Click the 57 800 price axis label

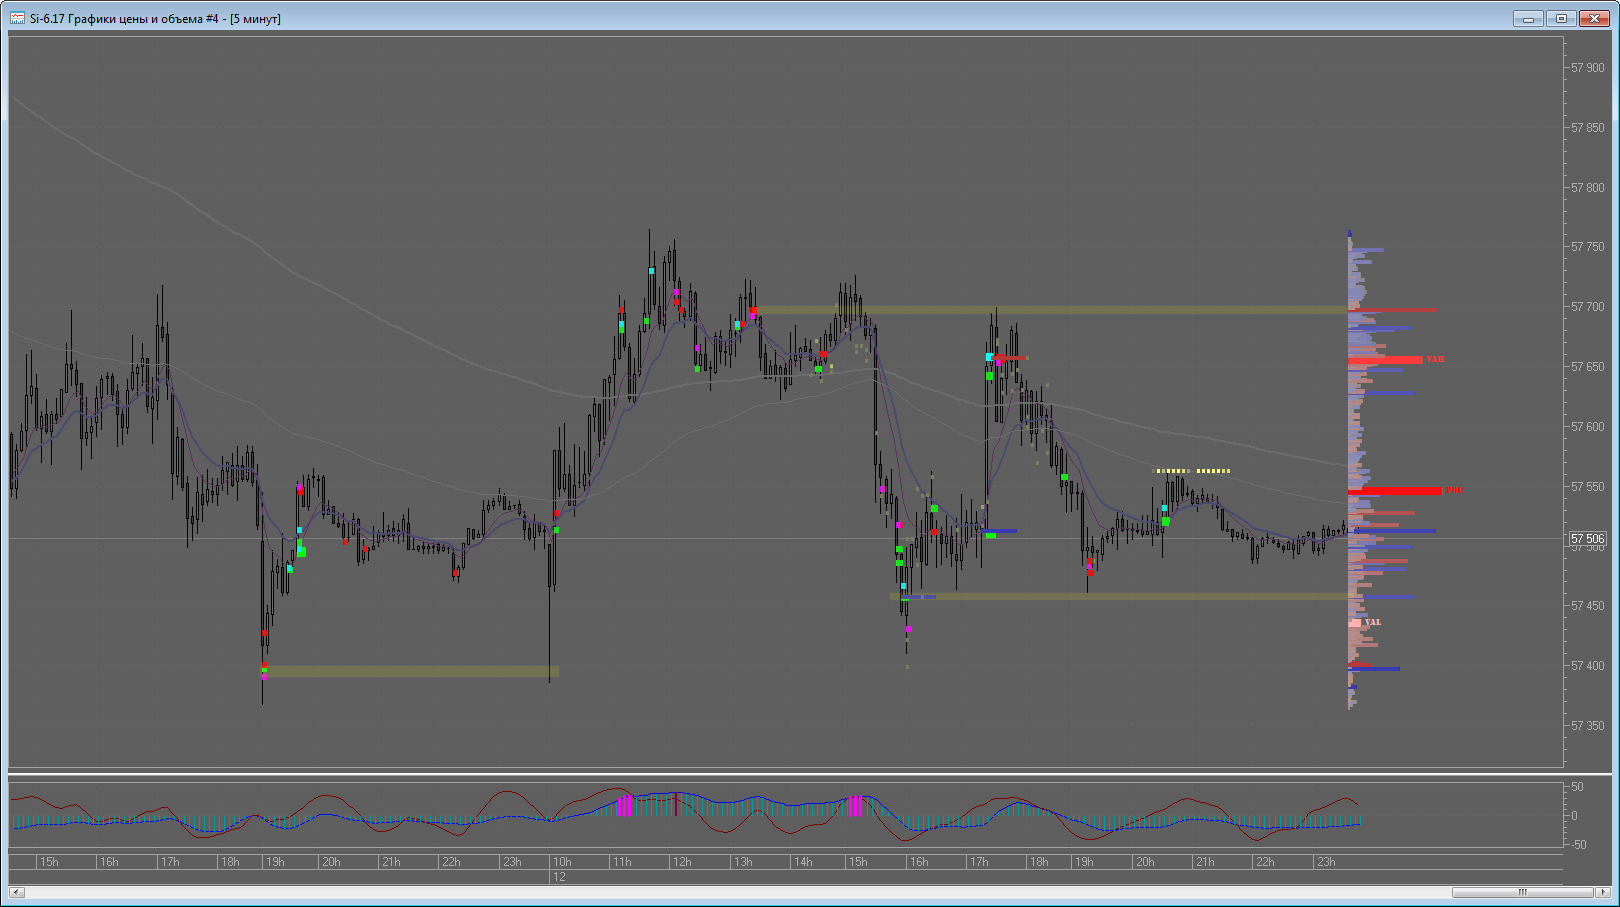pyautogui.click(x=1587, y=188)
